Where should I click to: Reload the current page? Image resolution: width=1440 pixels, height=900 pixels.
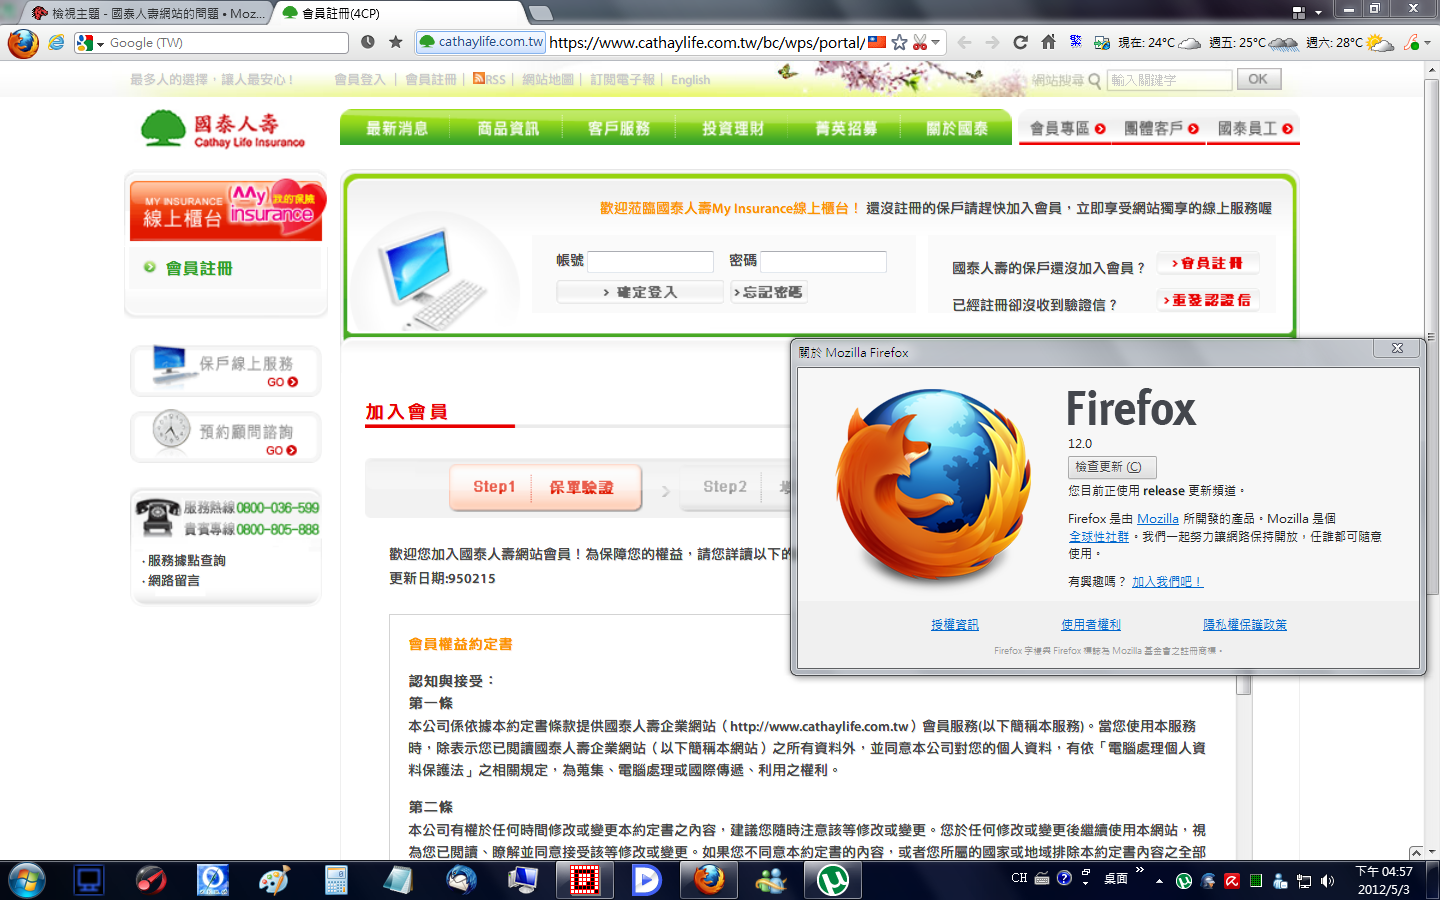[1020, 42]
